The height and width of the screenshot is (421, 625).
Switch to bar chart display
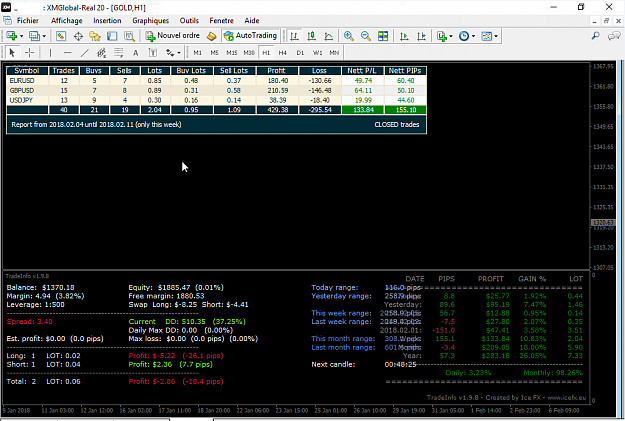pyautogui.click(x=295, y=36)
